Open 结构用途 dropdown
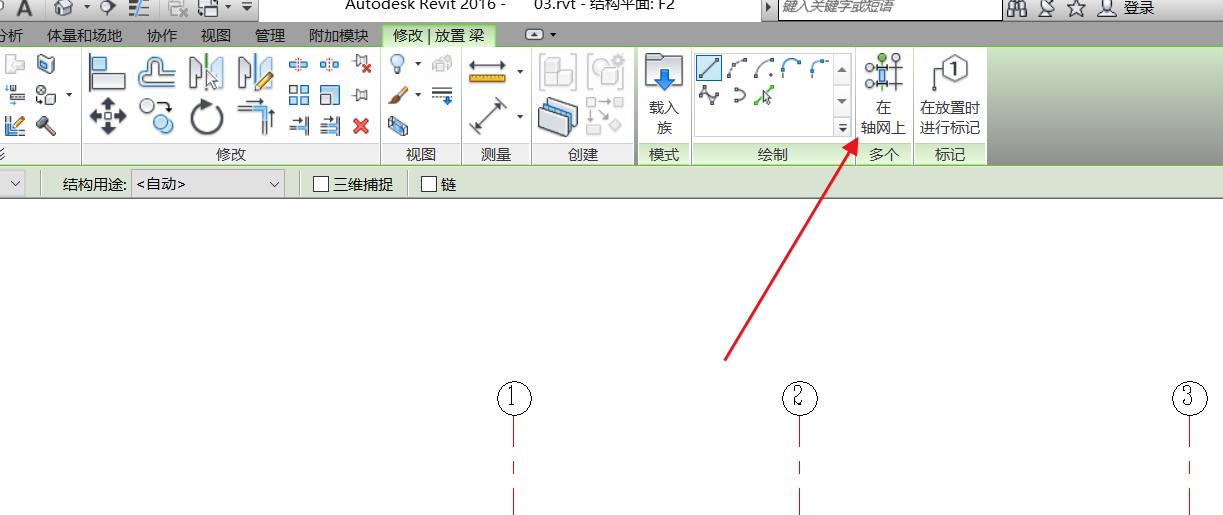1223x515 pixels. click(207, 184)
